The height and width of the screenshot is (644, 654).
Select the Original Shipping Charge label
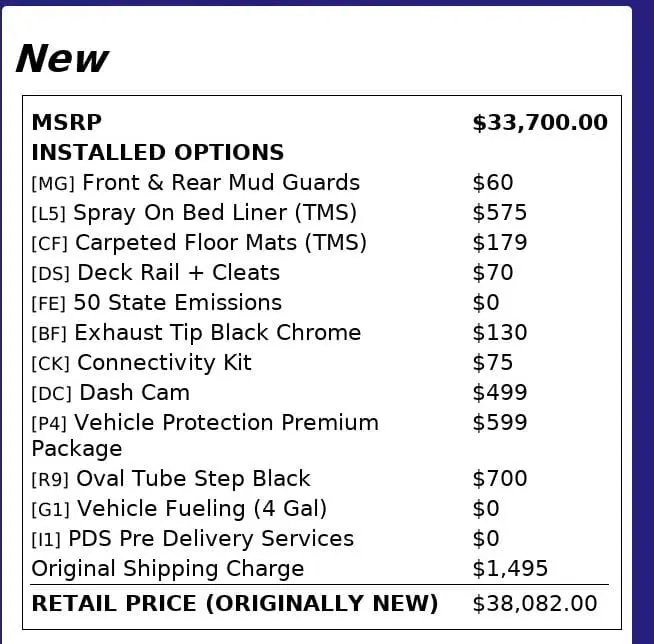click(168, 569)
